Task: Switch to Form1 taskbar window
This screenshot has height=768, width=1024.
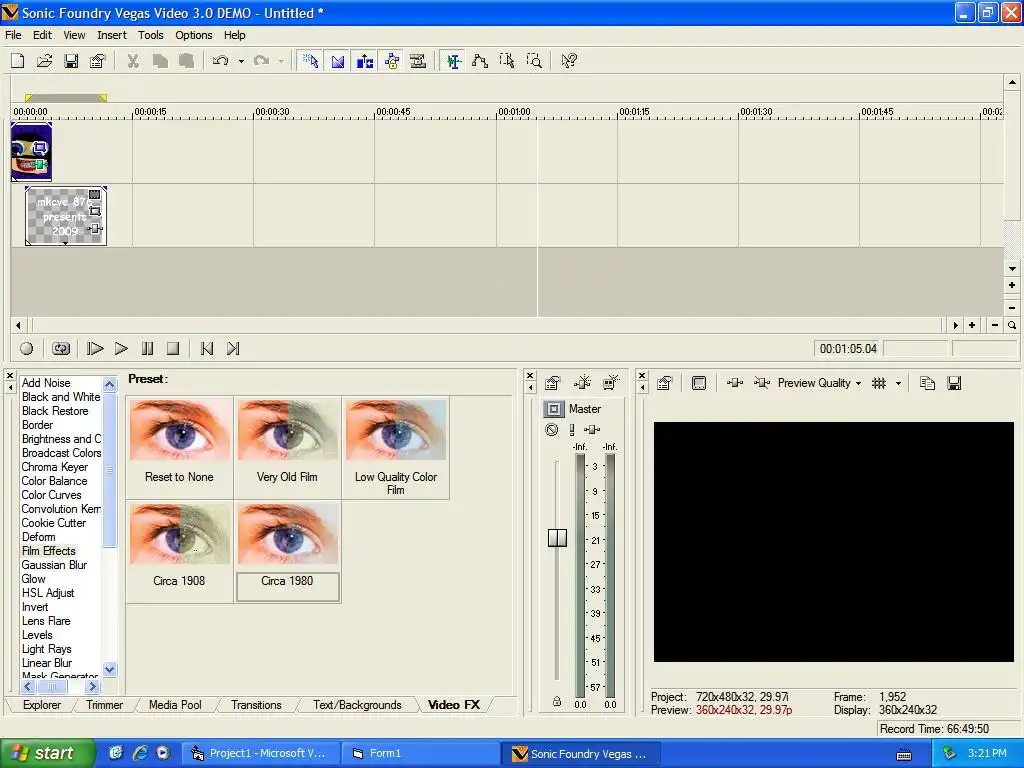Action: pos(421,753)
